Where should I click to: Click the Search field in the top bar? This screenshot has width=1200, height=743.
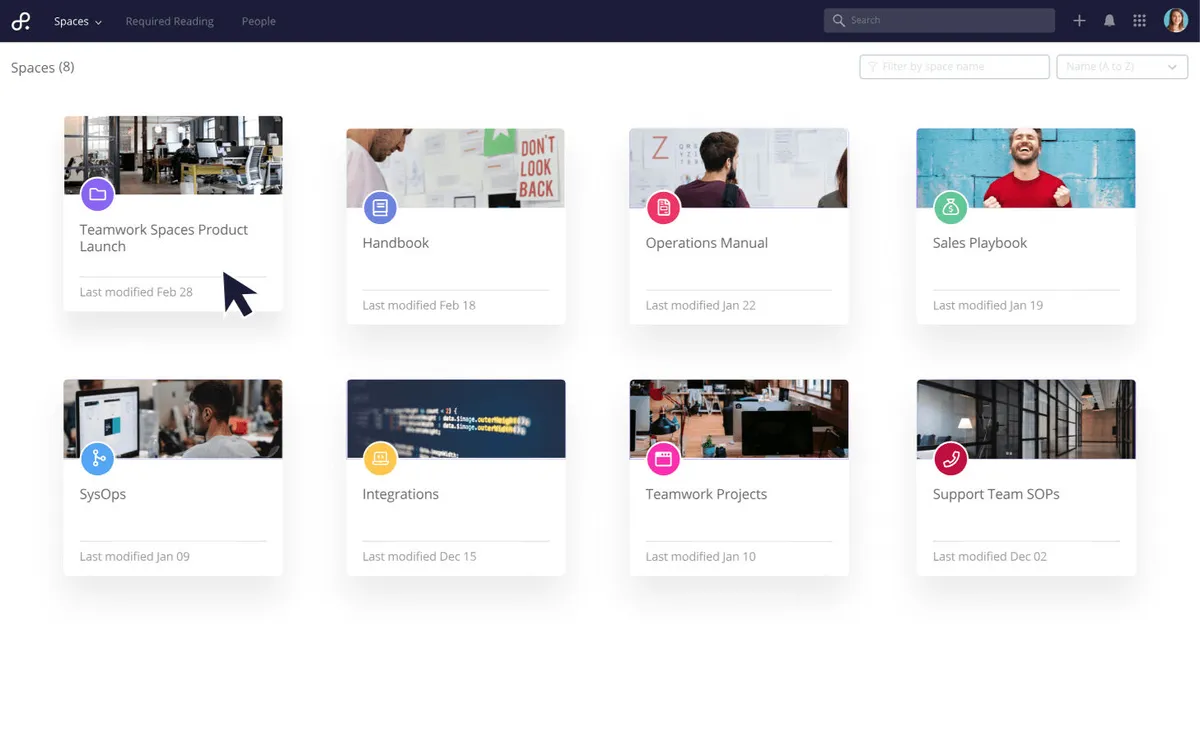939,20
